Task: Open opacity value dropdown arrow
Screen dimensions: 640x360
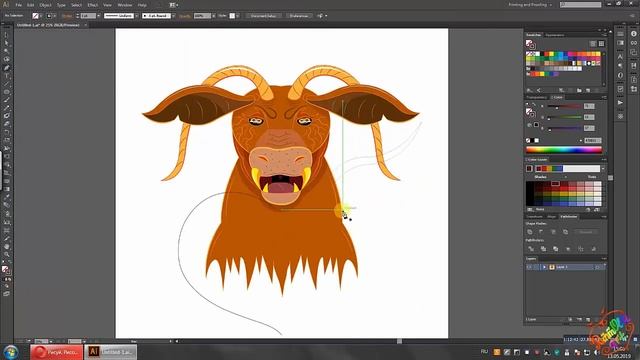Action: [214, 16]
